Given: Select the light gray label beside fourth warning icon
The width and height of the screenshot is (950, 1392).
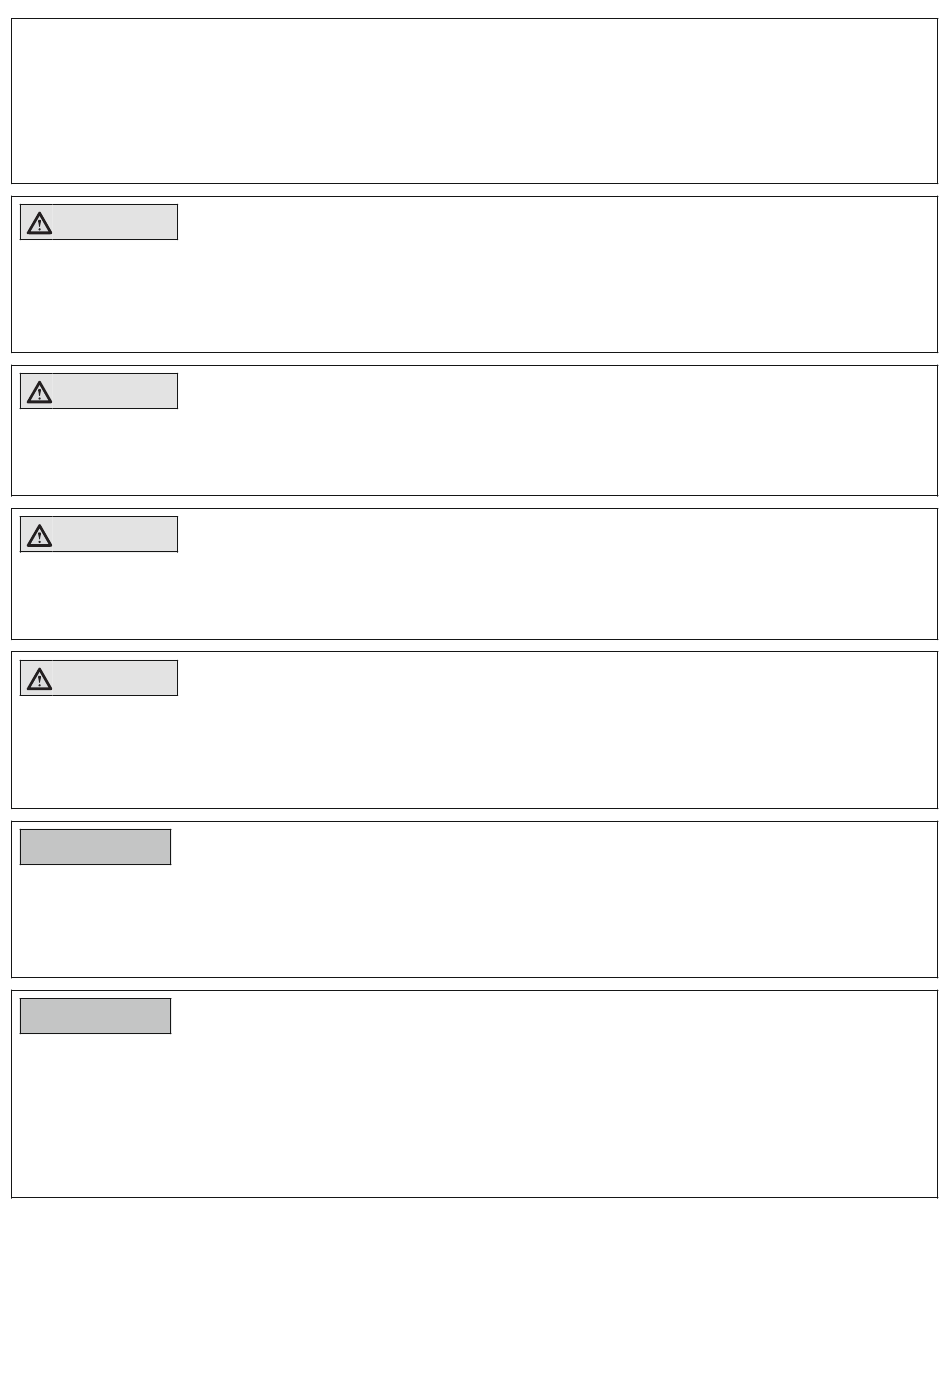Looking at the screenshot, I should tap(114, 678).
